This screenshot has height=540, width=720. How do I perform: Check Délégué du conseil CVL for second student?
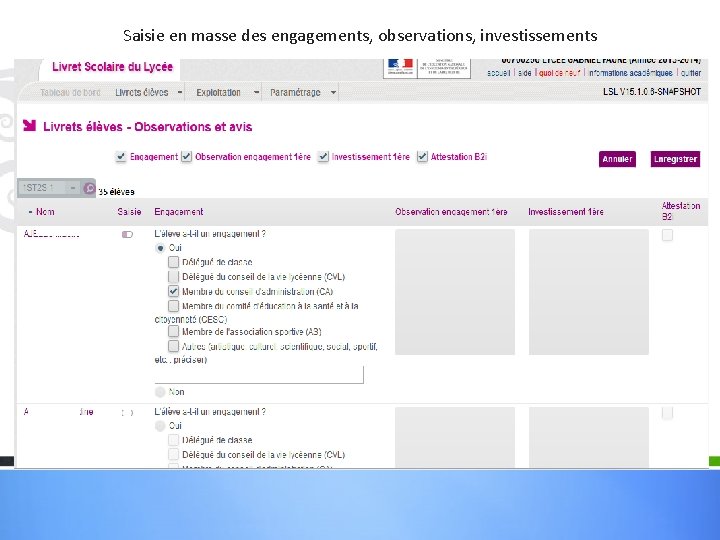click(x=173, y=454)
